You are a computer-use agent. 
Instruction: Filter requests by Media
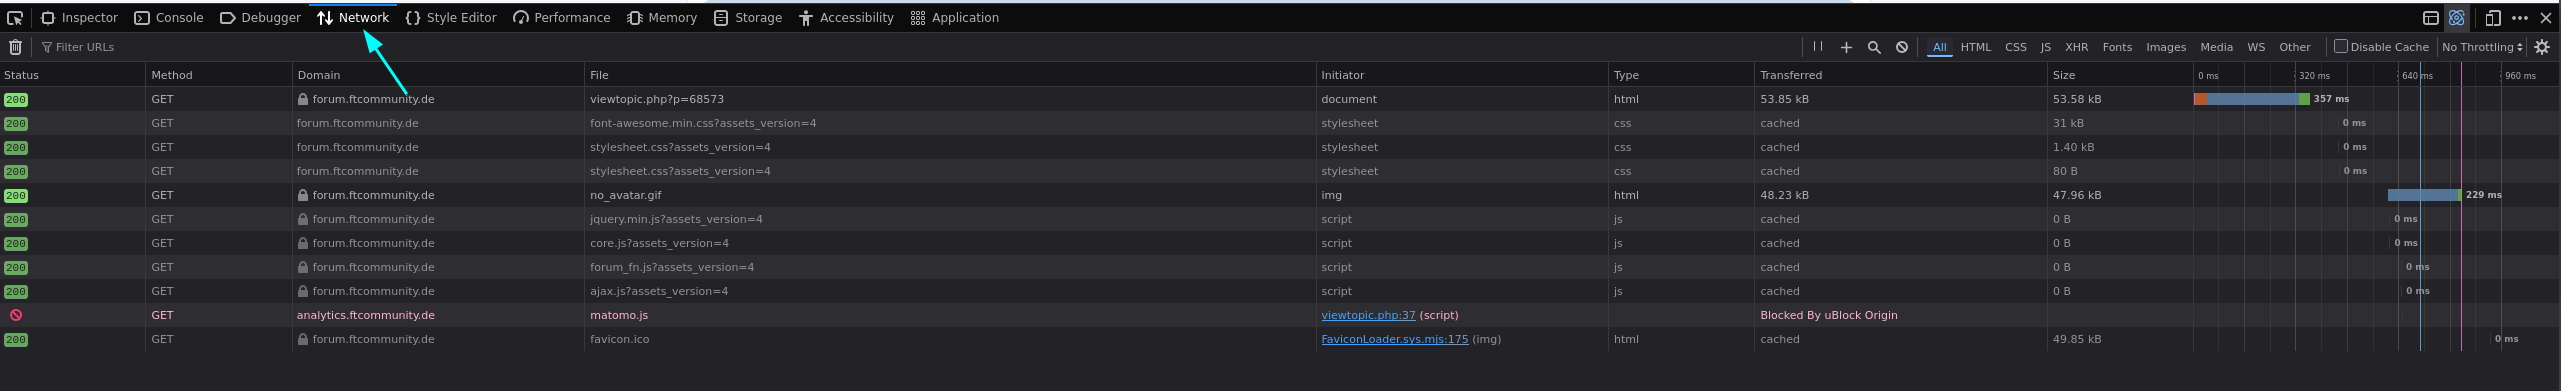click(2216, 47)
